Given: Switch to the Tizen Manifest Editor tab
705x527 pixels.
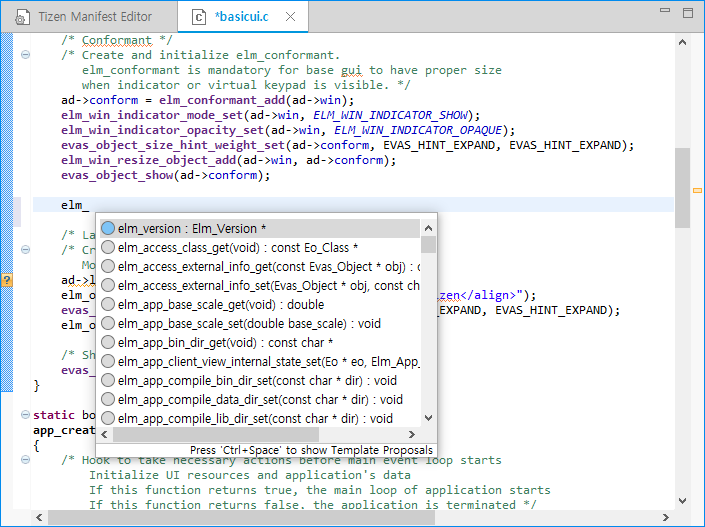Looking at the screenshot, I should coord(95,17).
